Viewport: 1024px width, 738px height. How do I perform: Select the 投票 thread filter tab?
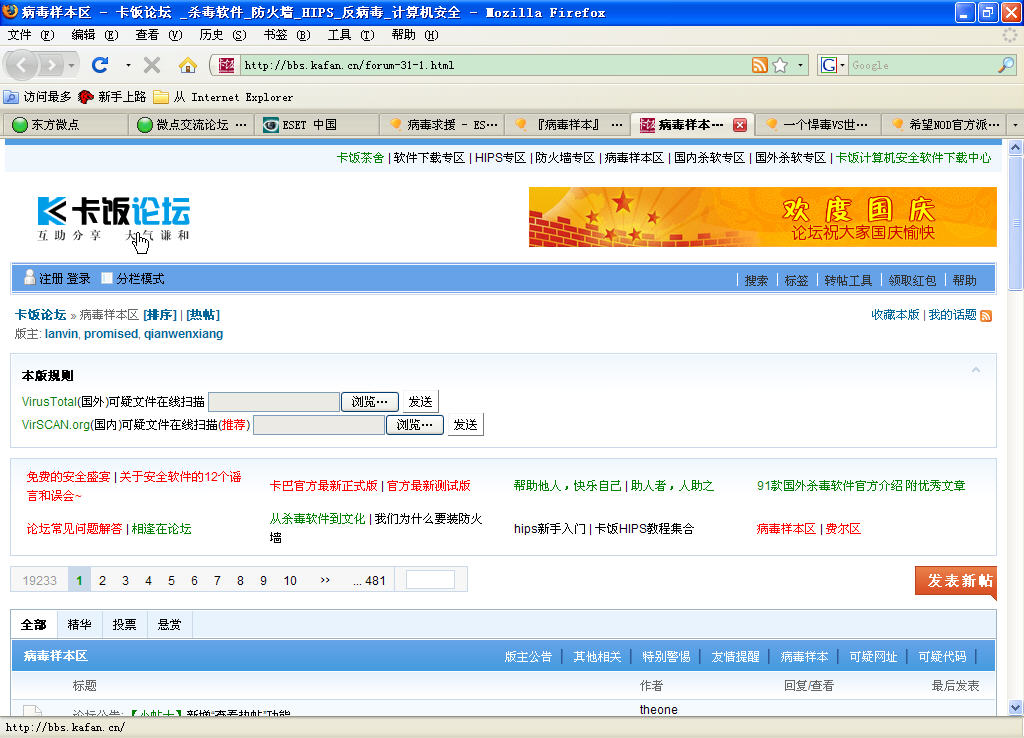[124, 625]
